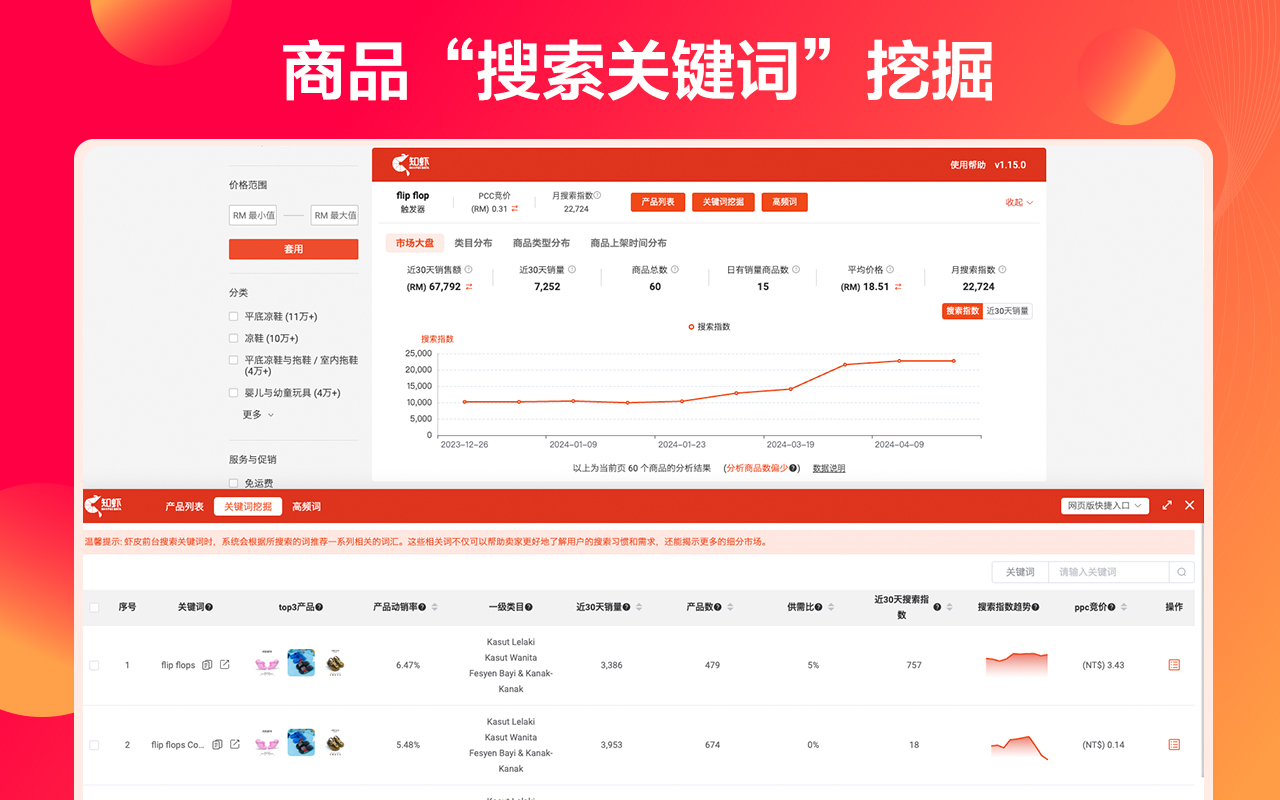
Task: Open the 高频词 tab in the keyword panel
Action: coord(306,505)
